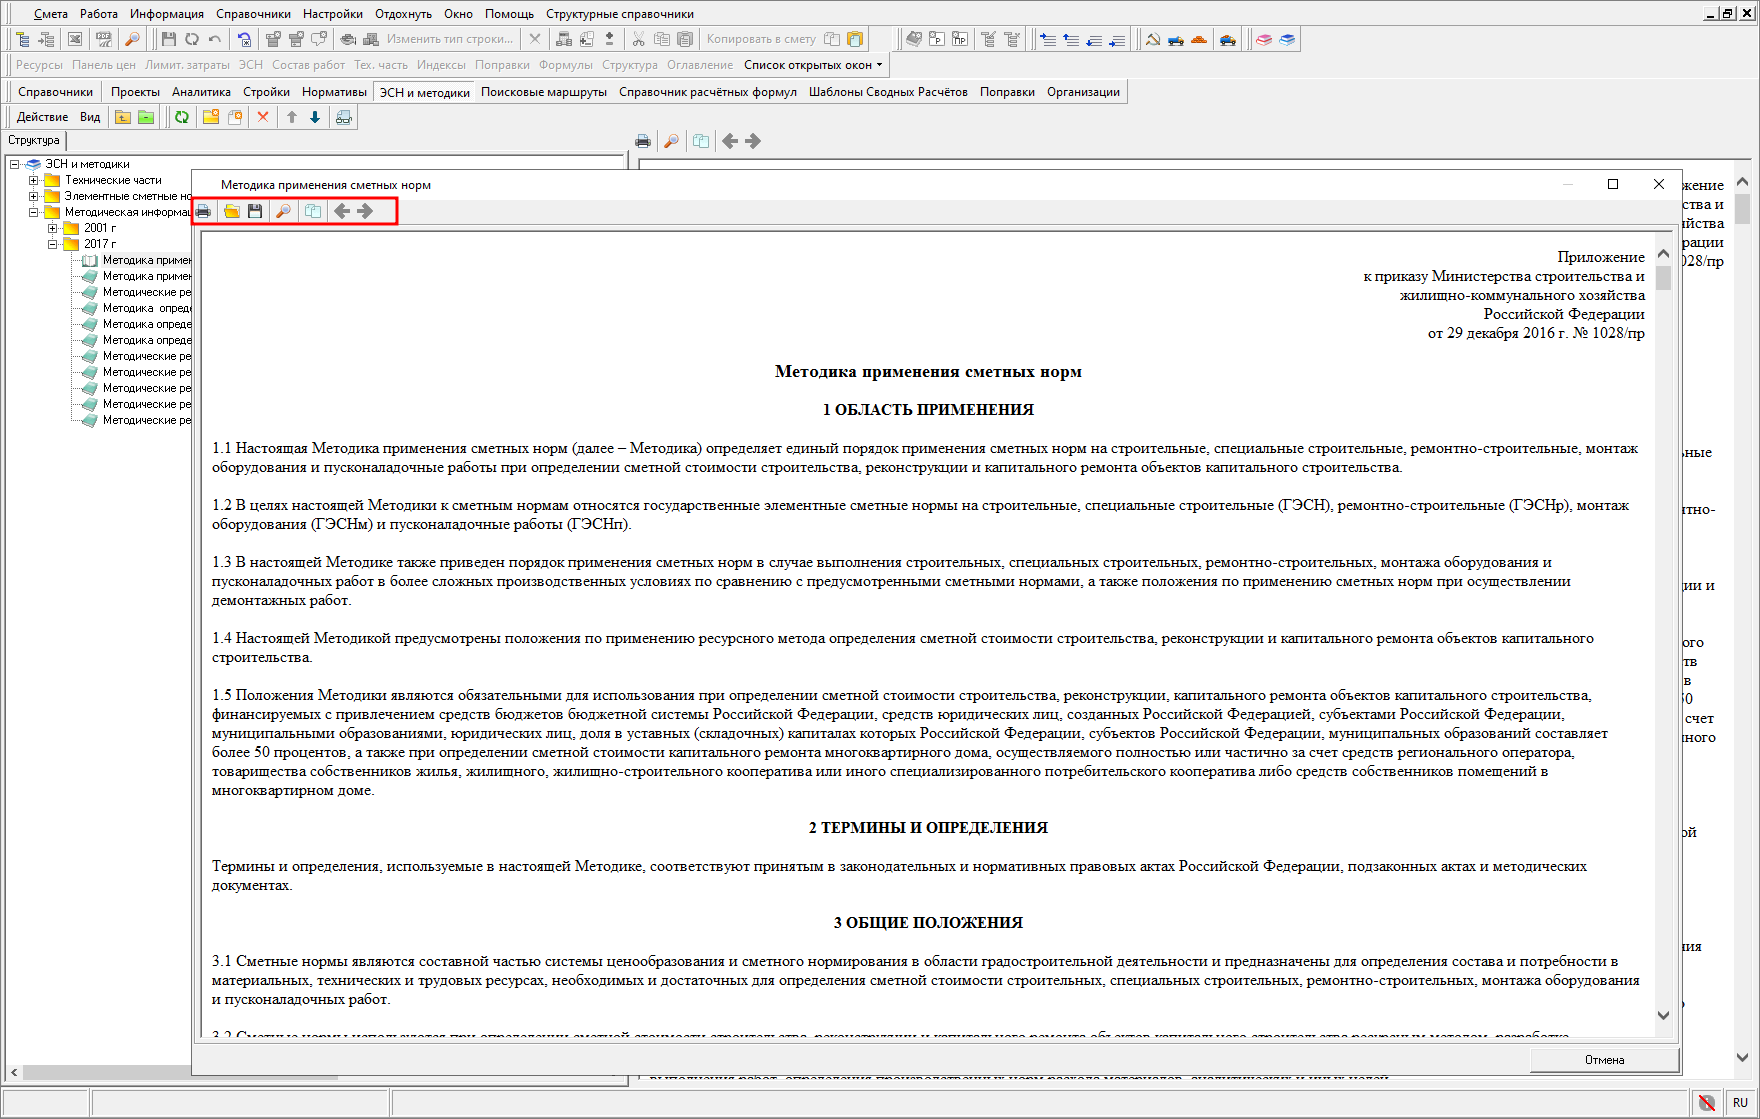Go back with the dialog's left arrow

pos(342,211)
